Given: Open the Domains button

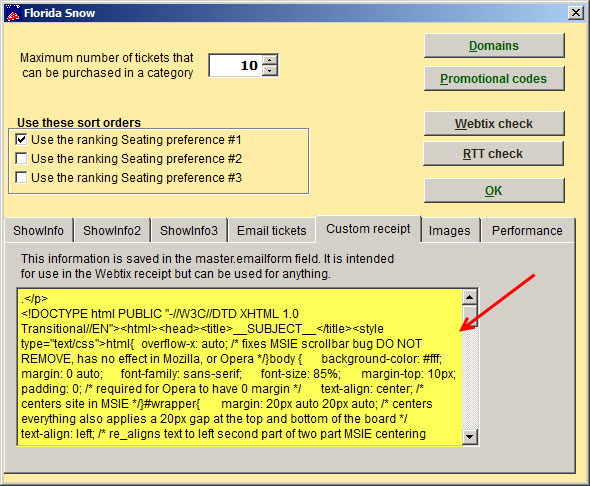Looking at the screenshot, I should coord(494,46).
